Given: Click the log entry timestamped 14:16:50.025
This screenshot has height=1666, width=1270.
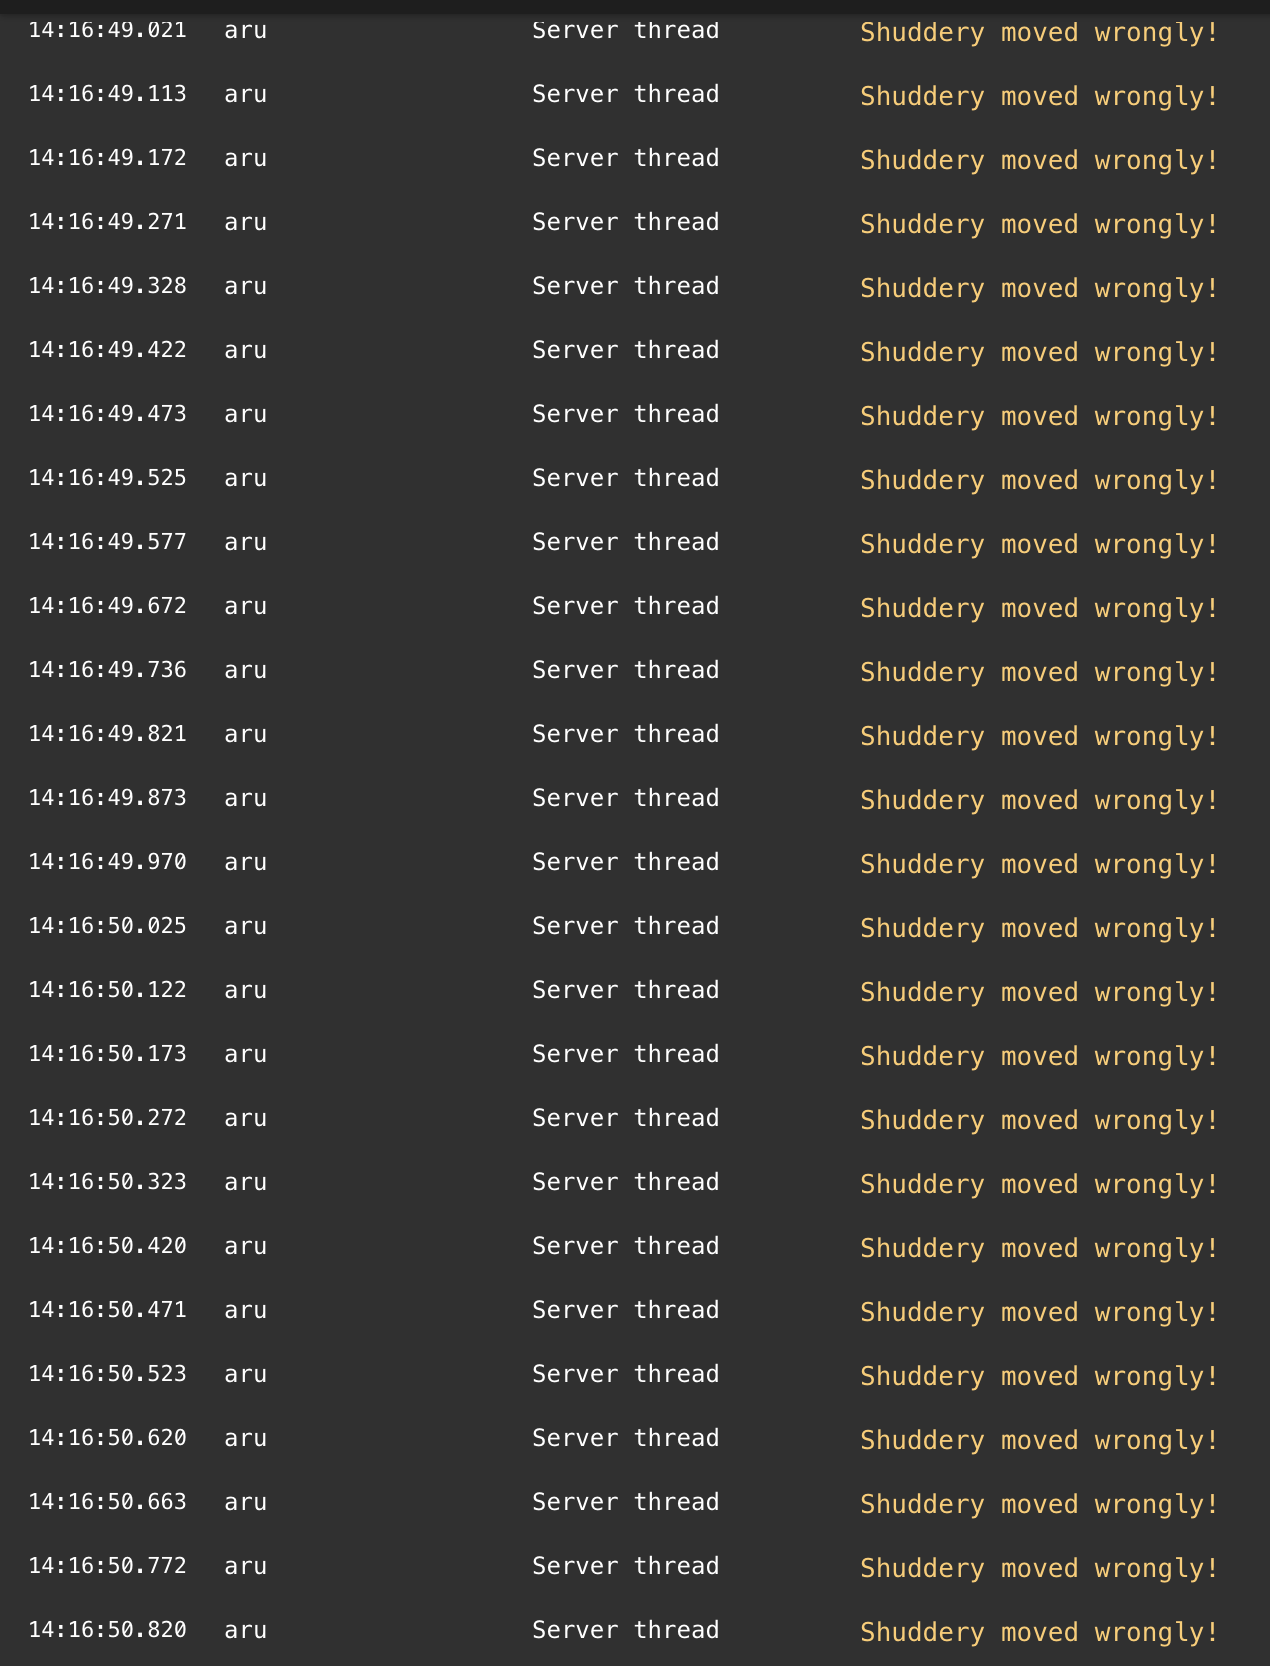Looking at the screenshot, I should tap(107, 926).
